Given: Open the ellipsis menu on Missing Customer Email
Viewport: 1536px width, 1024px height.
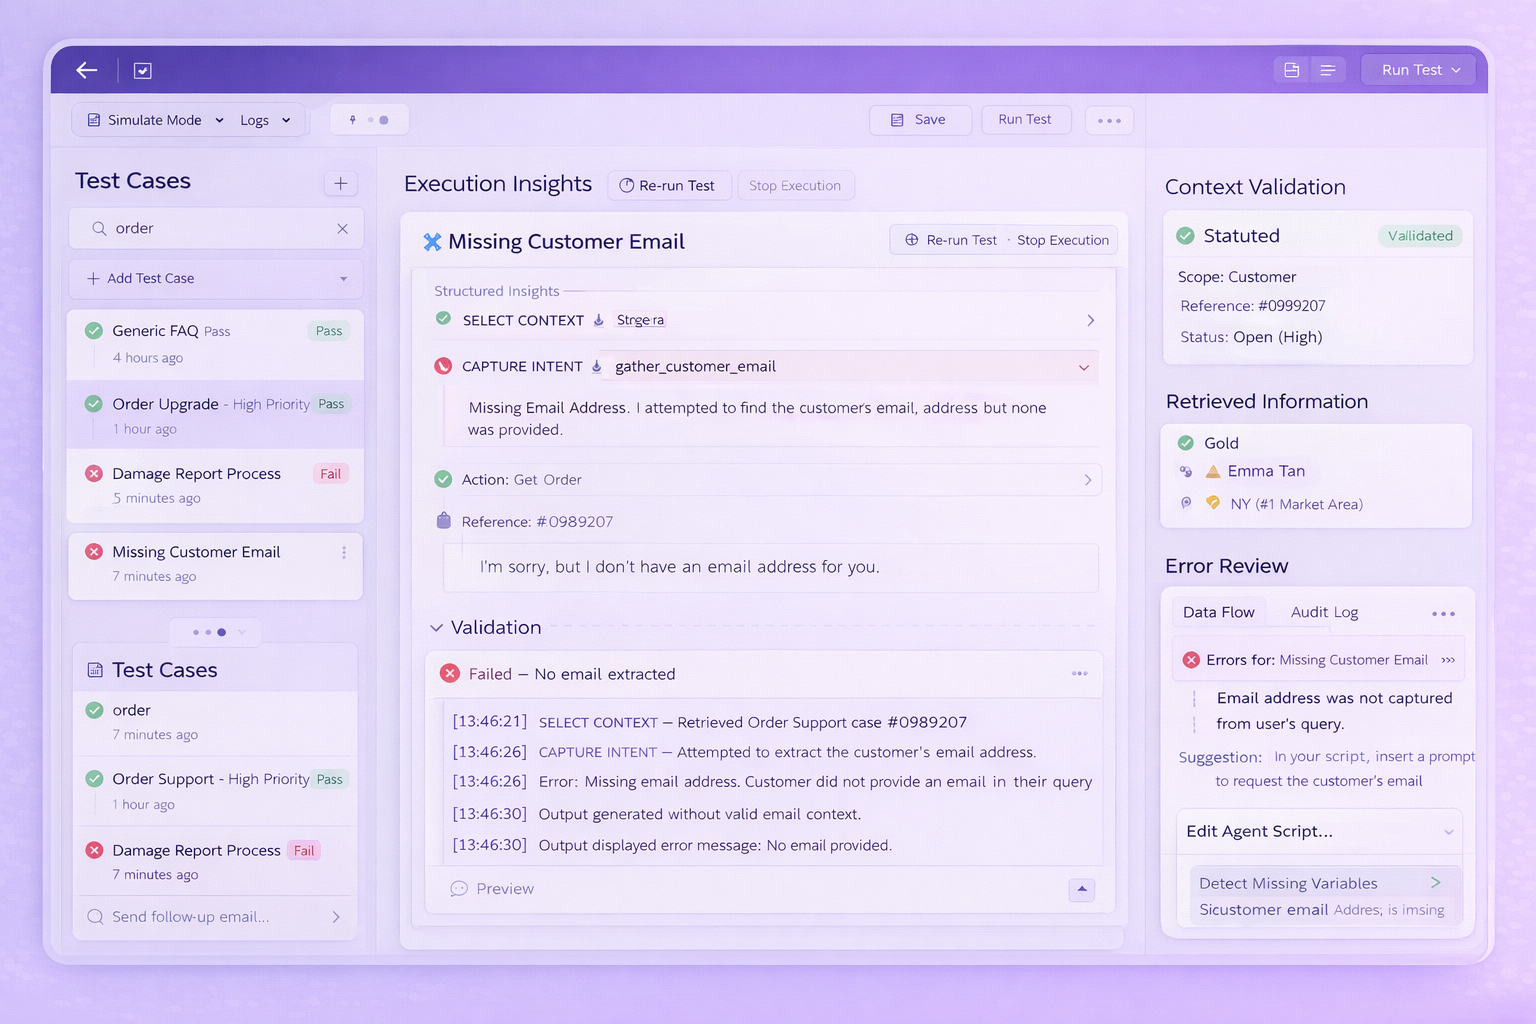Looking at the screenshot, I should tap(344, 552).
